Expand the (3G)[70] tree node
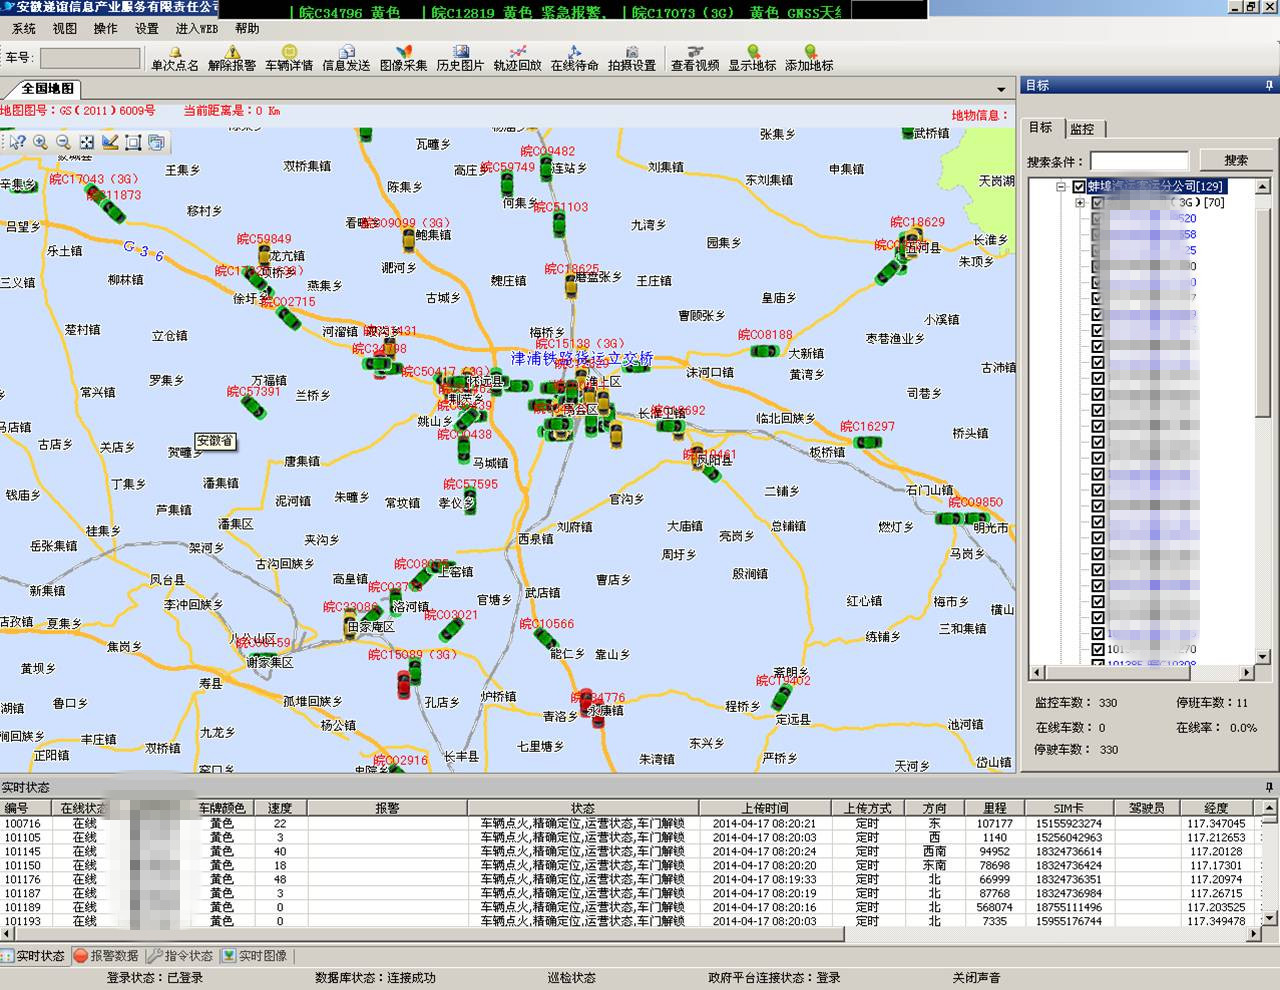The height and width of the screenshot is (990, 1280). coord(1080,203)
